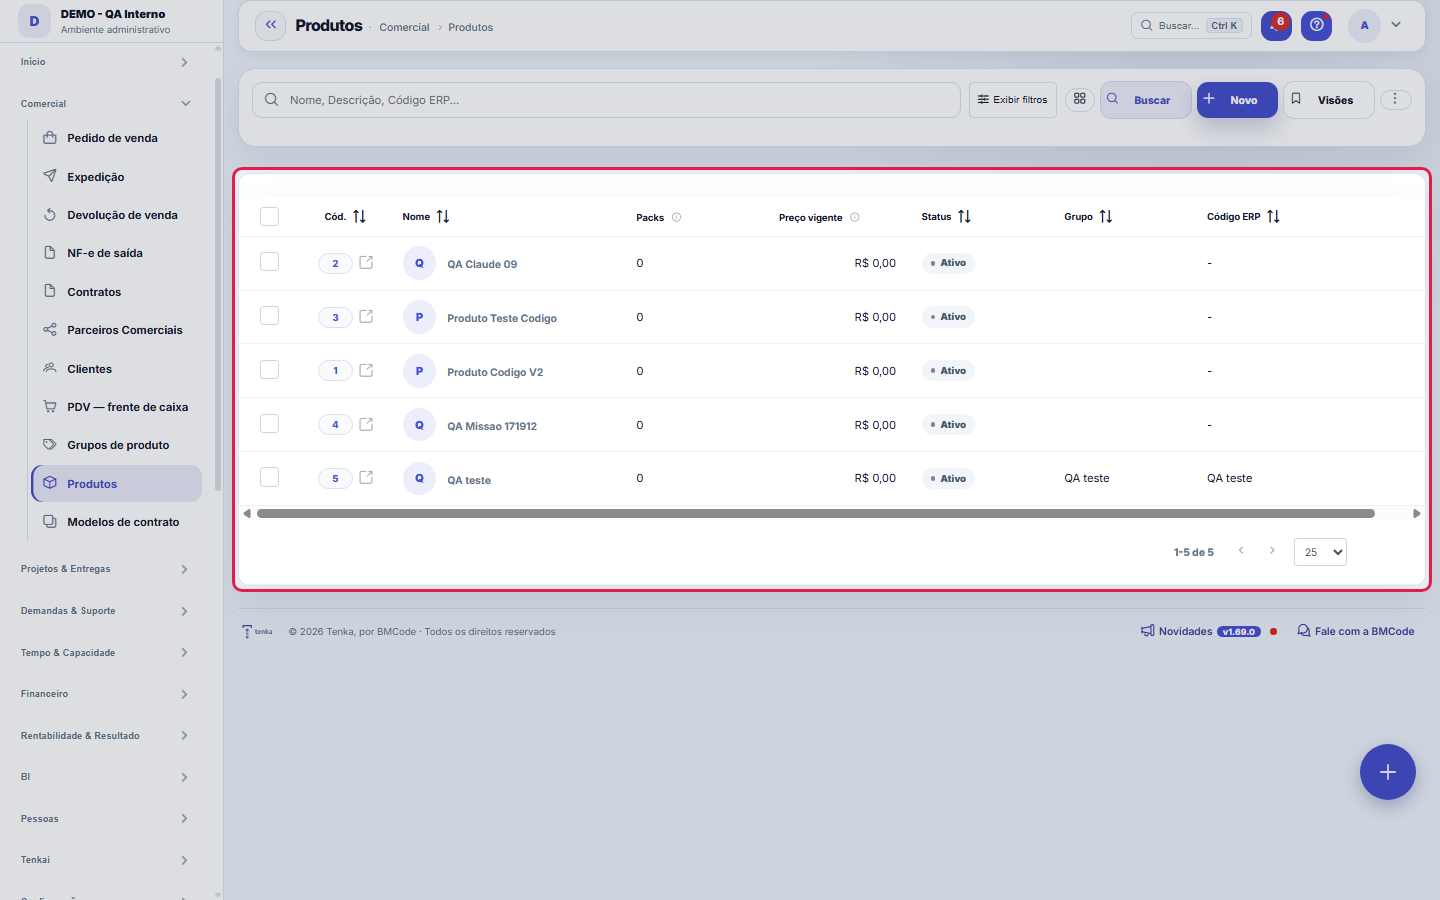This screenshot has height=900, width=1440.
Task: Open the Visões button
Action: point(1329,100)
